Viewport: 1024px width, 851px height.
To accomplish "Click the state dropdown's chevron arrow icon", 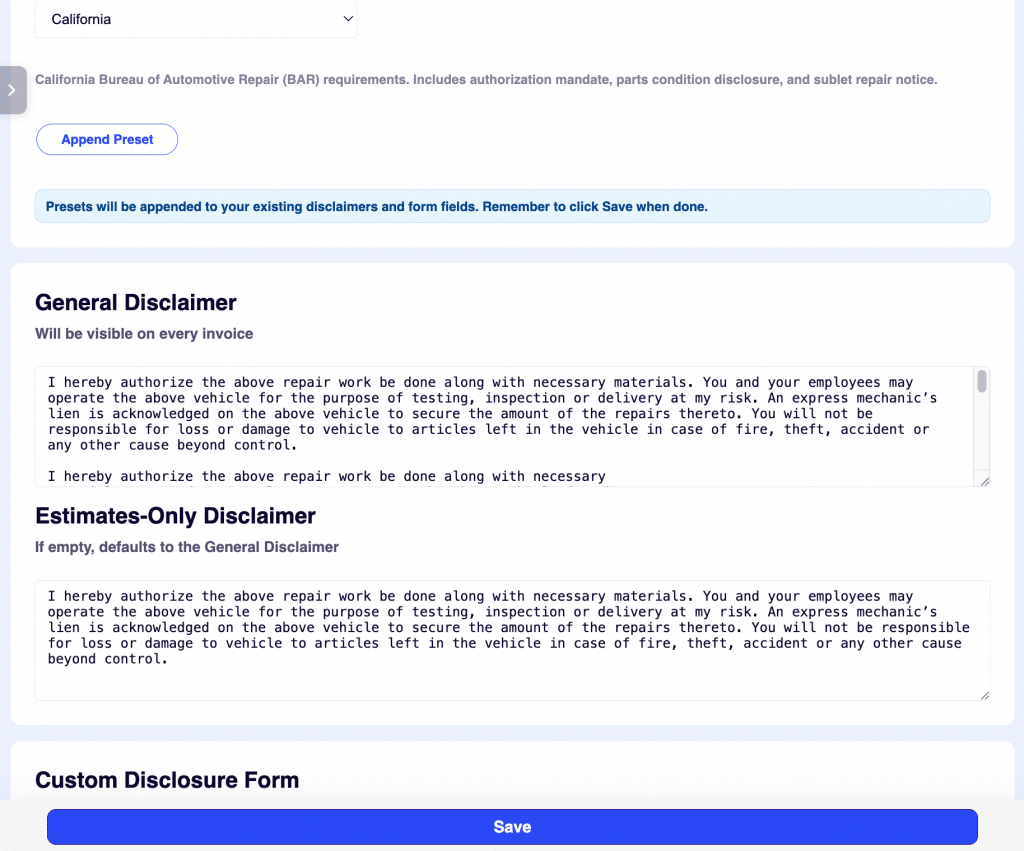I will pyautogui.click(x=348, y=18).
